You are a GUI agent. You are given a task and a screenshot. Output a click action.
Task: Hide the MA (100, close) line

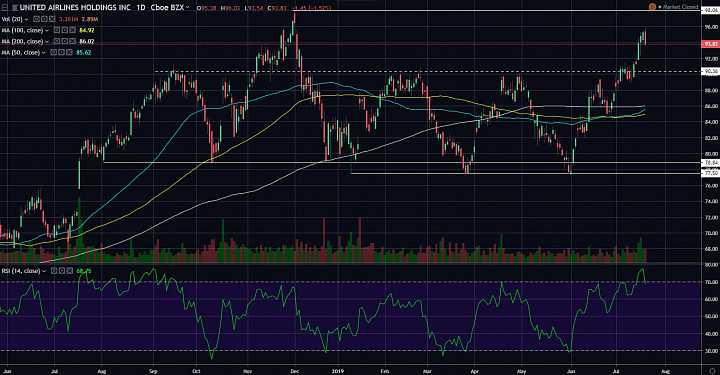tap(57, 30)
